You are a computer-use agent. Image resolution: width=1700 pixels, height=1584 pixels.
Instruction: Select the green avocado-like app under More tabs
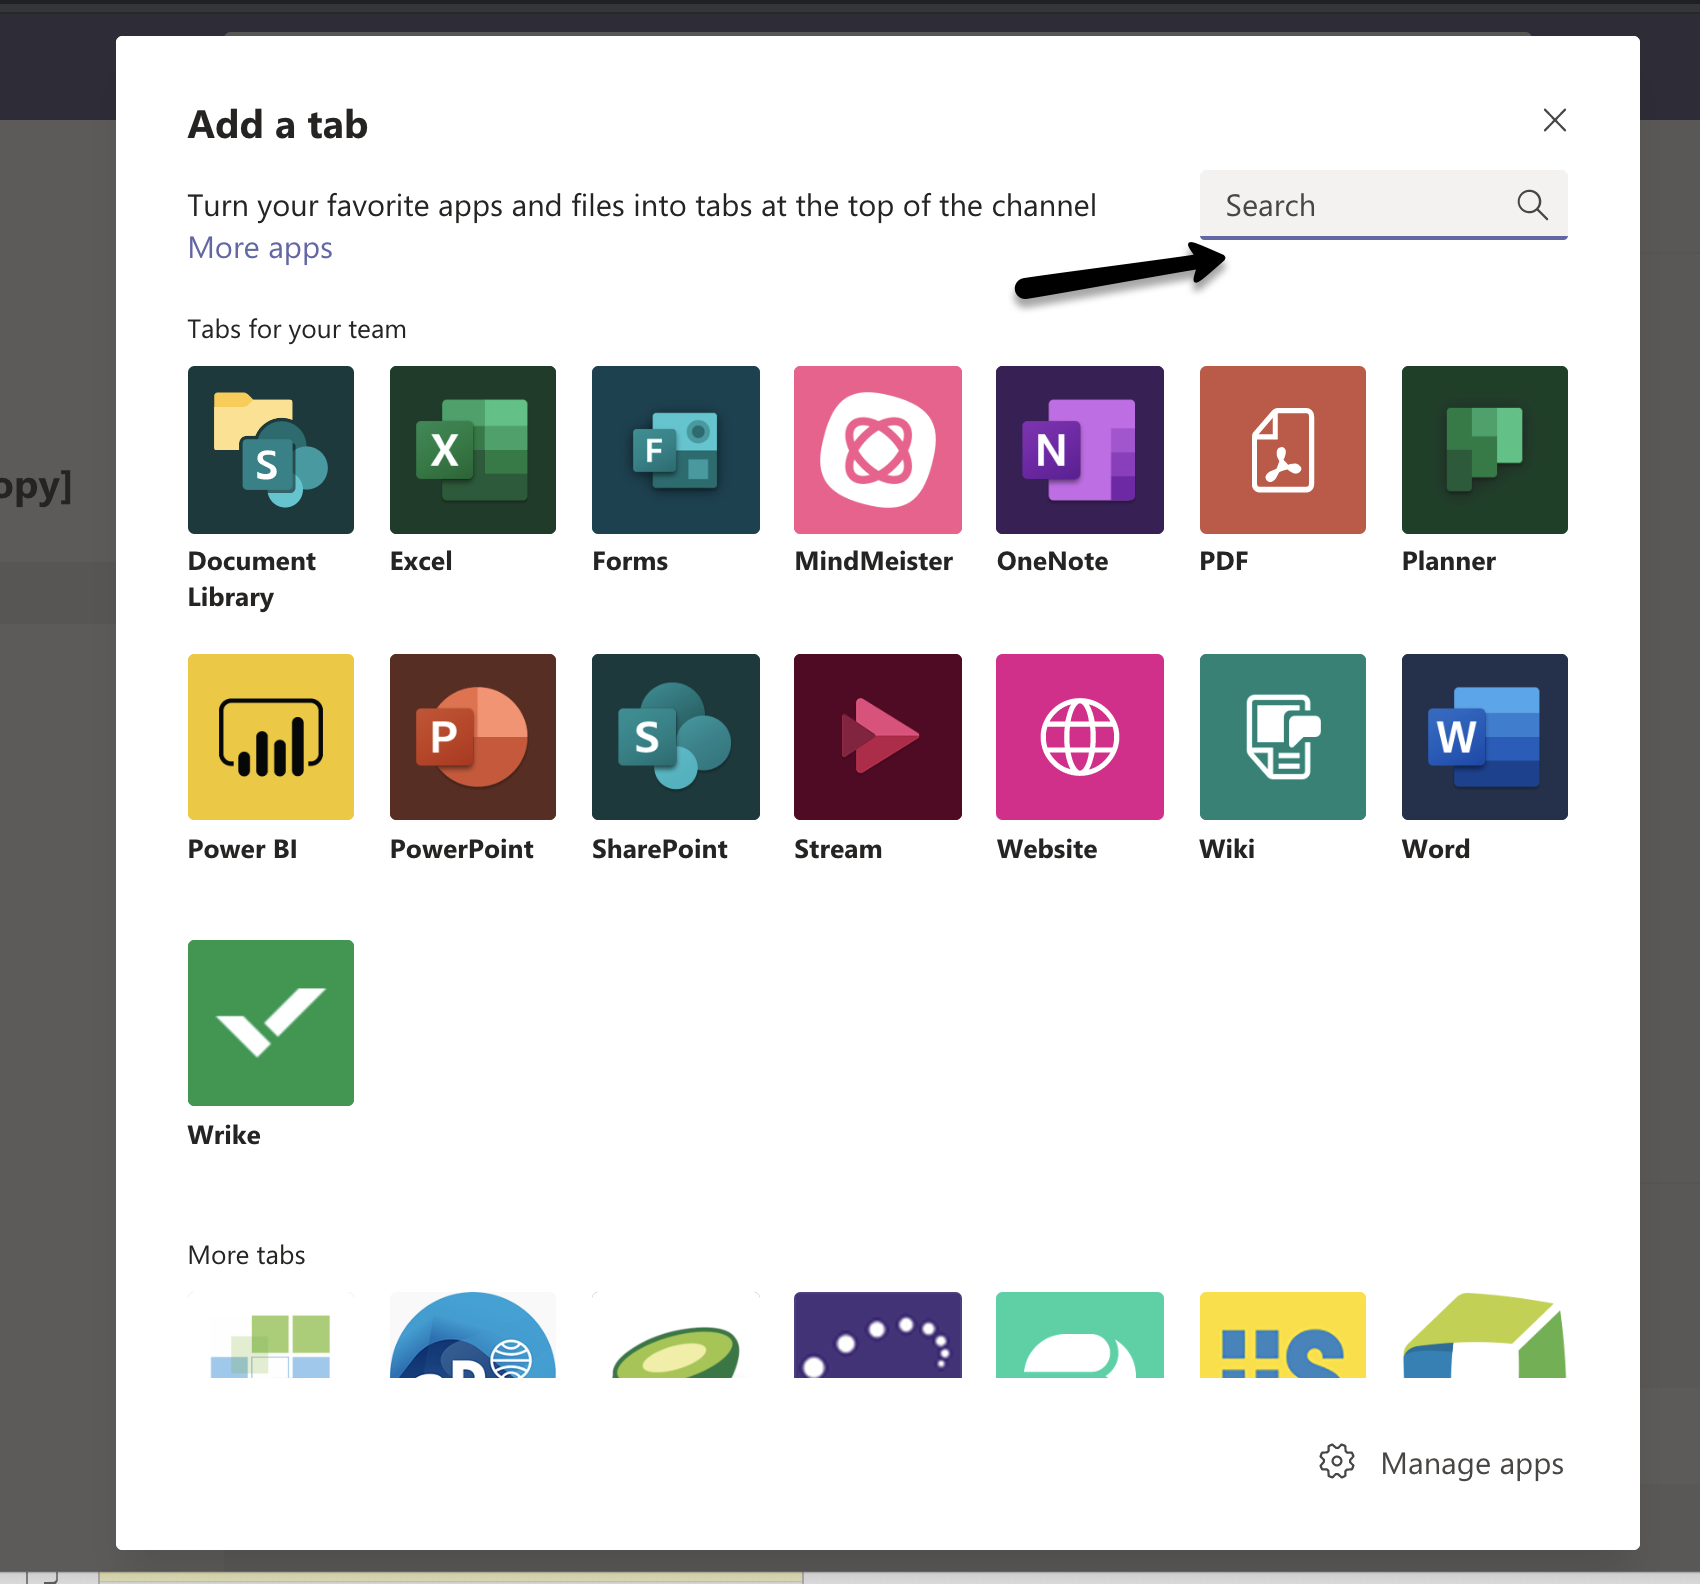676,1335
